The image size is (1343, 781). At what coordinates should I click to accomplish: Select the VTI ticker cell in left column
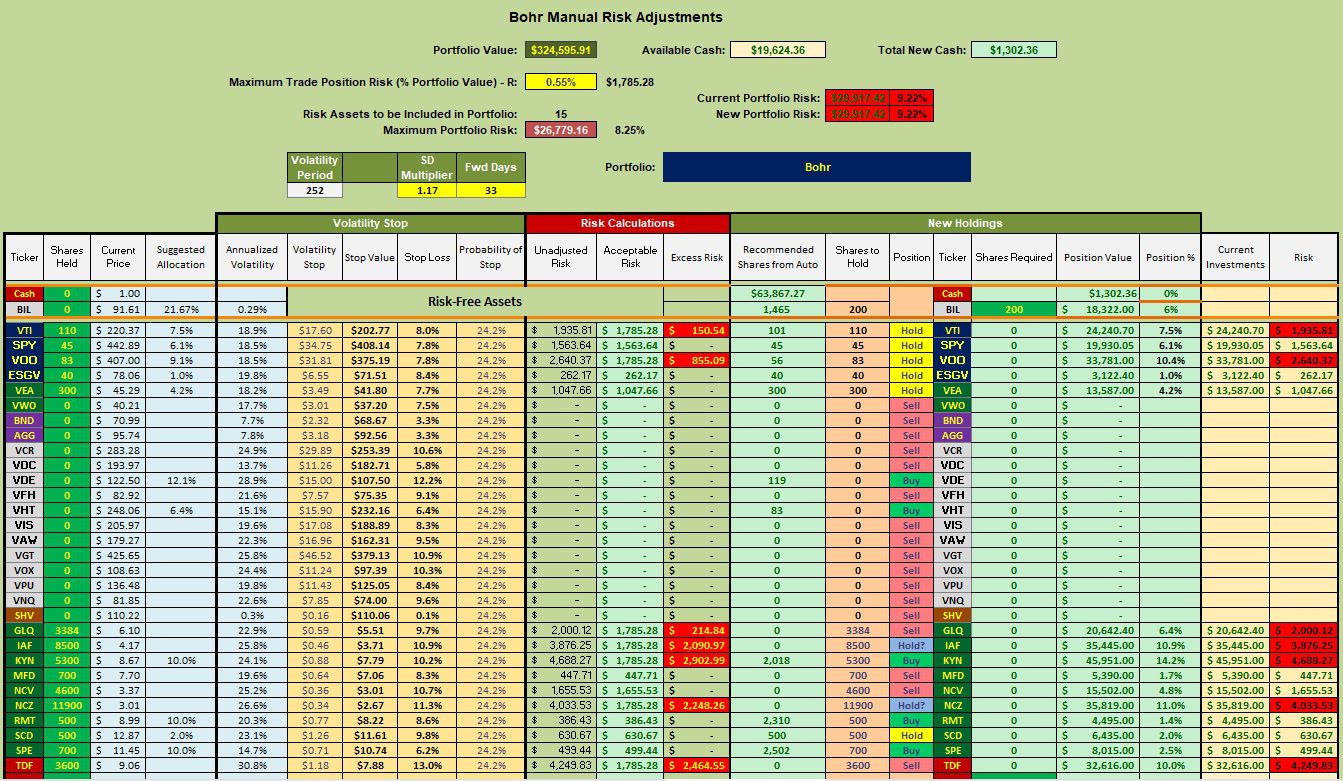point(22,330)
